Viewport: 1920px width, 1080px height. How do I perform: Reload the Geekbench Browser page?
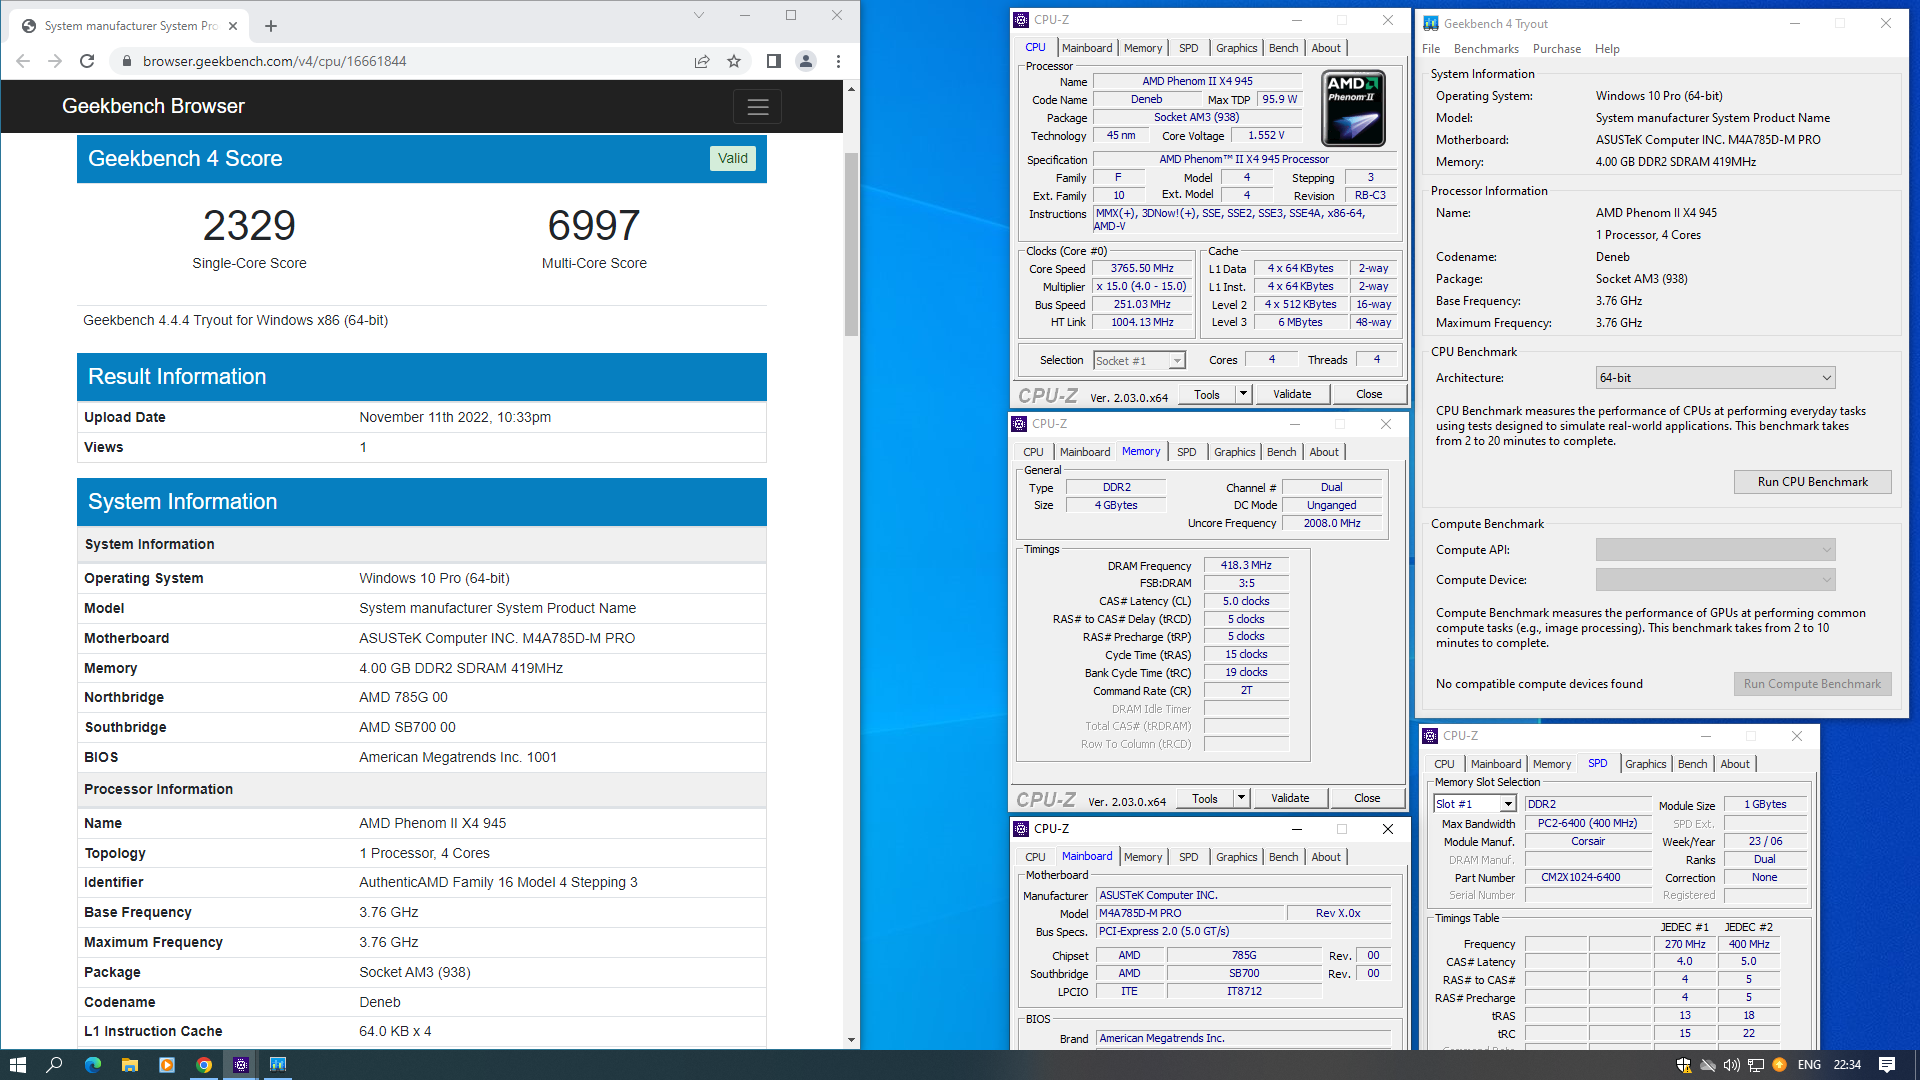pyautogui.click(x=87, y=61)
